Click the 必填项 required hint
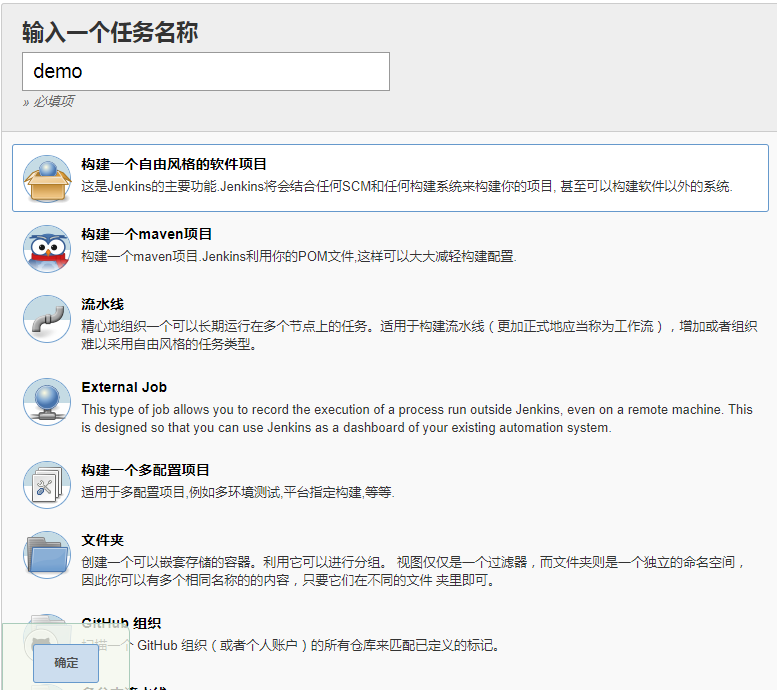This screenshot has width=777, height=690. (x=49, y=102)
